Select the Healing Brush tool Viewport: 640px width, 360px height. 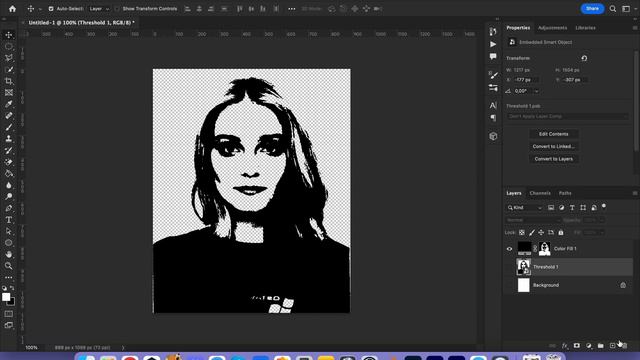pyautogui.click(x=9, y=116)
